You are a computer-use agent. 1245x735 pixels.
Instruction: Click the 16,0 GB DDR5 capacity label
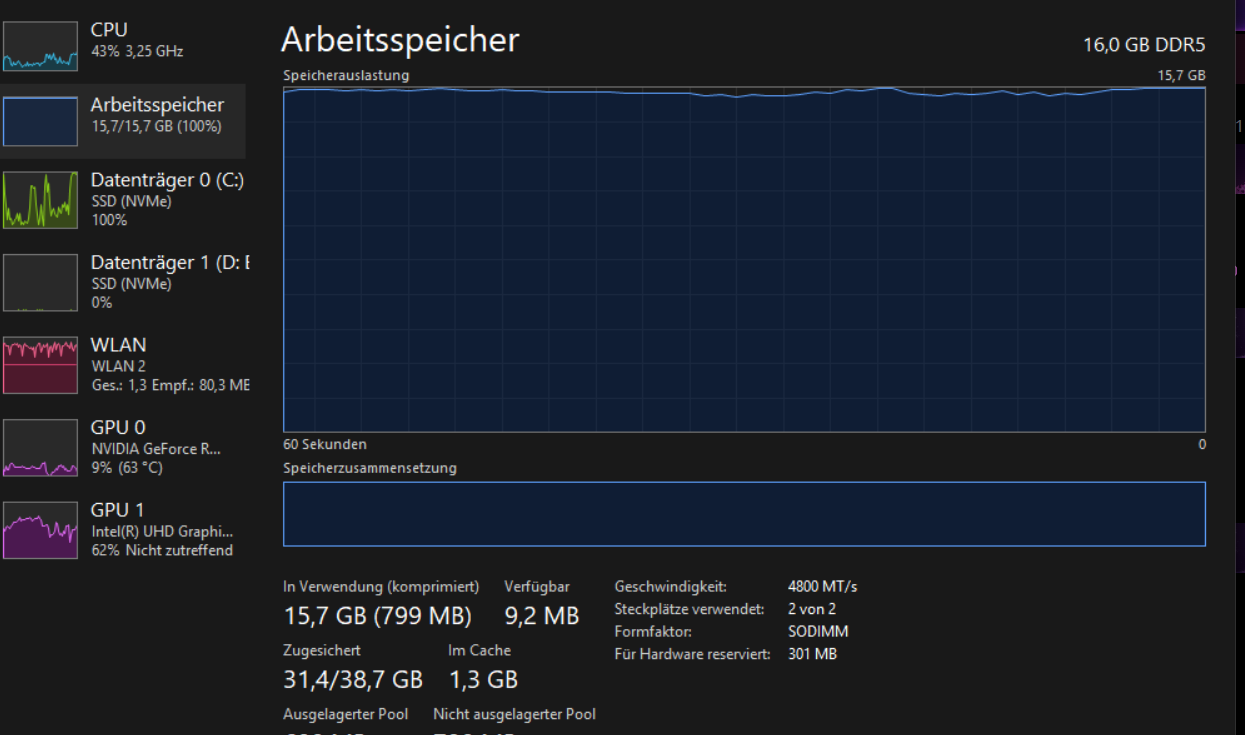(1144, 45)
